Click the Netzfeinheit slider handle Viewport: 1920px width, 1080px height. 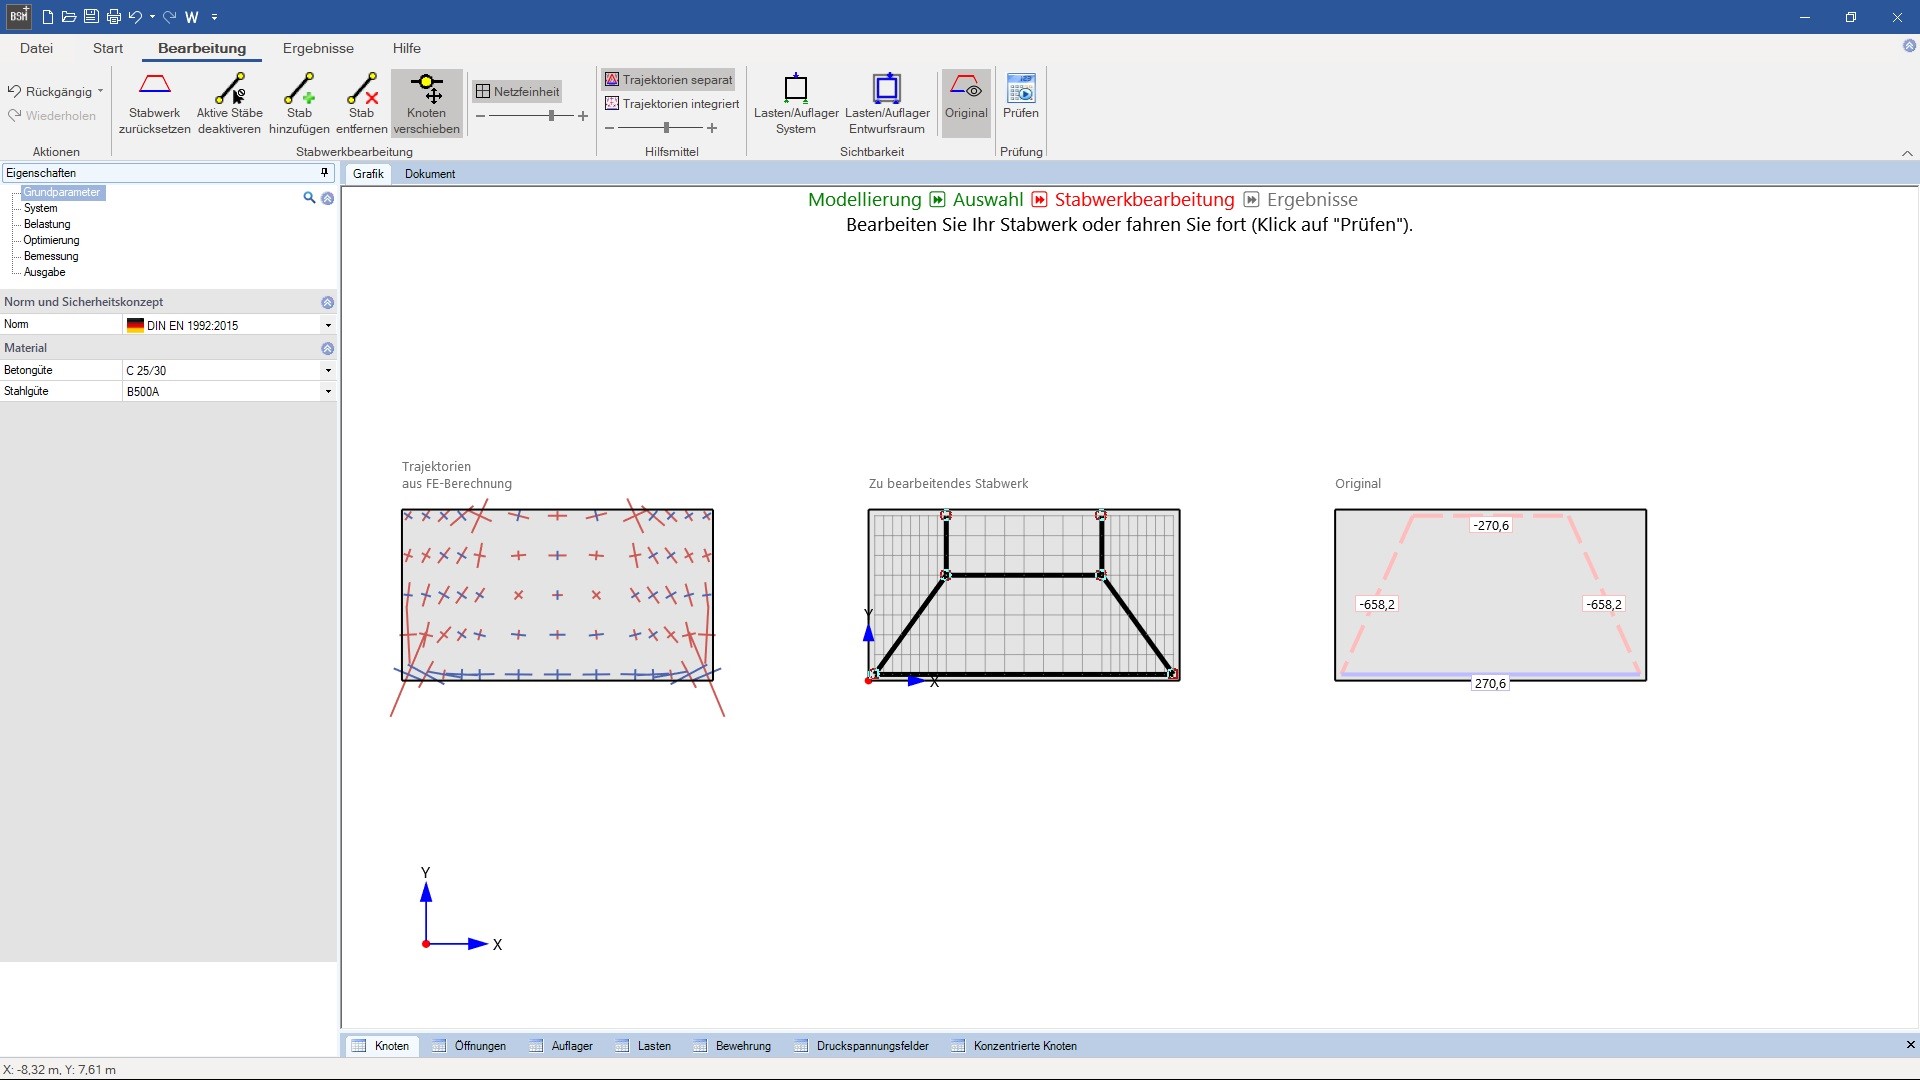coord(552,116)
